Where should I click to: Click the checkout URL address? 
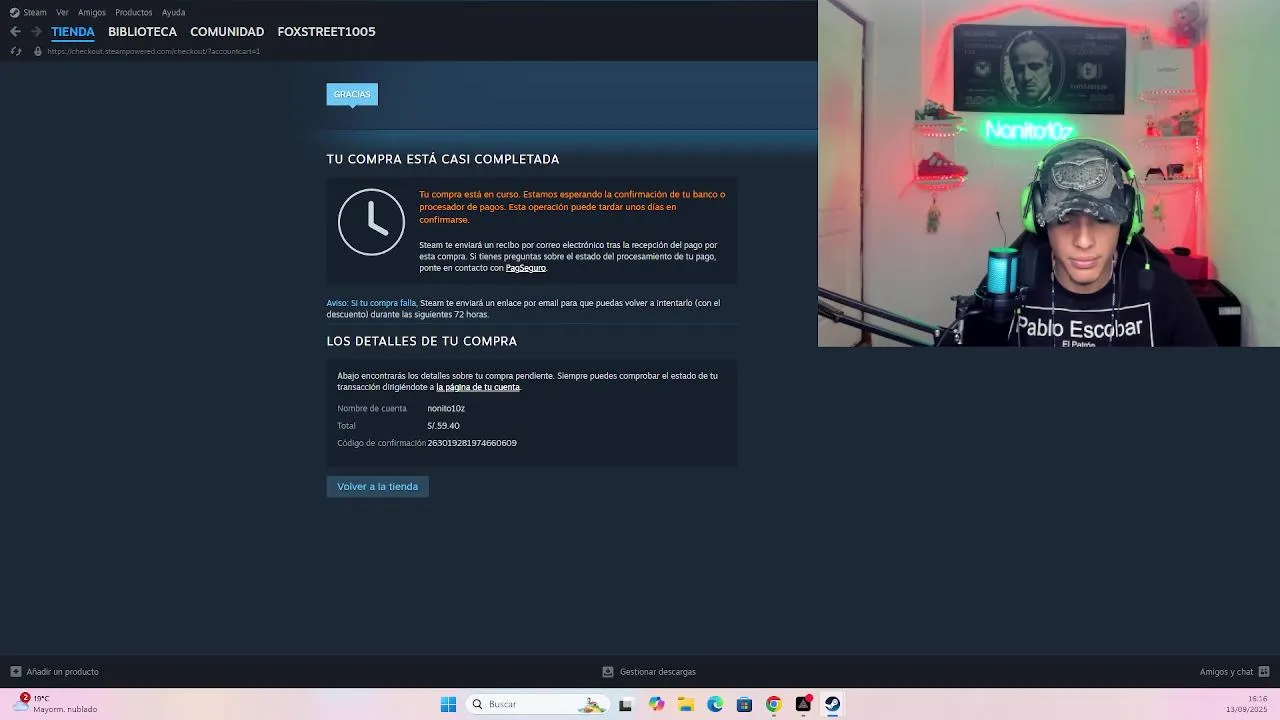[153, 51]
